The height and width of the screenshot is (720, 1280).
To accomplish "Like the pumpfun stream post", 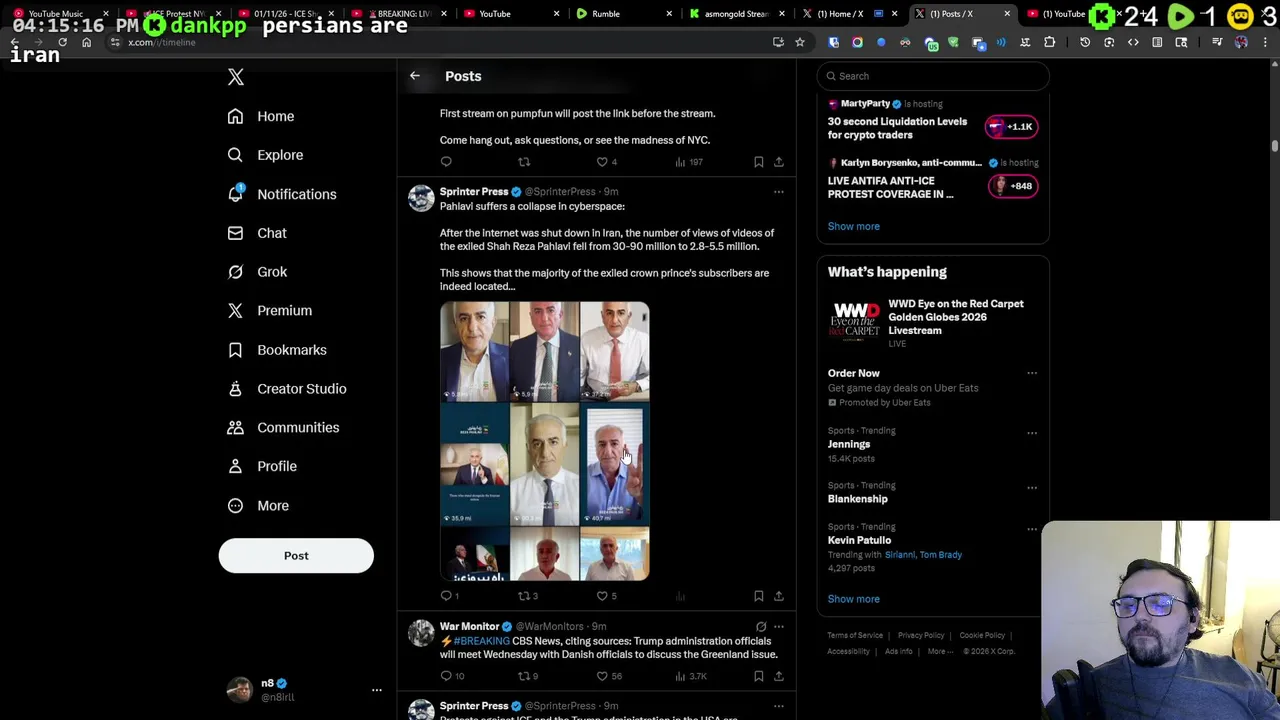I will tap(607, 162).
